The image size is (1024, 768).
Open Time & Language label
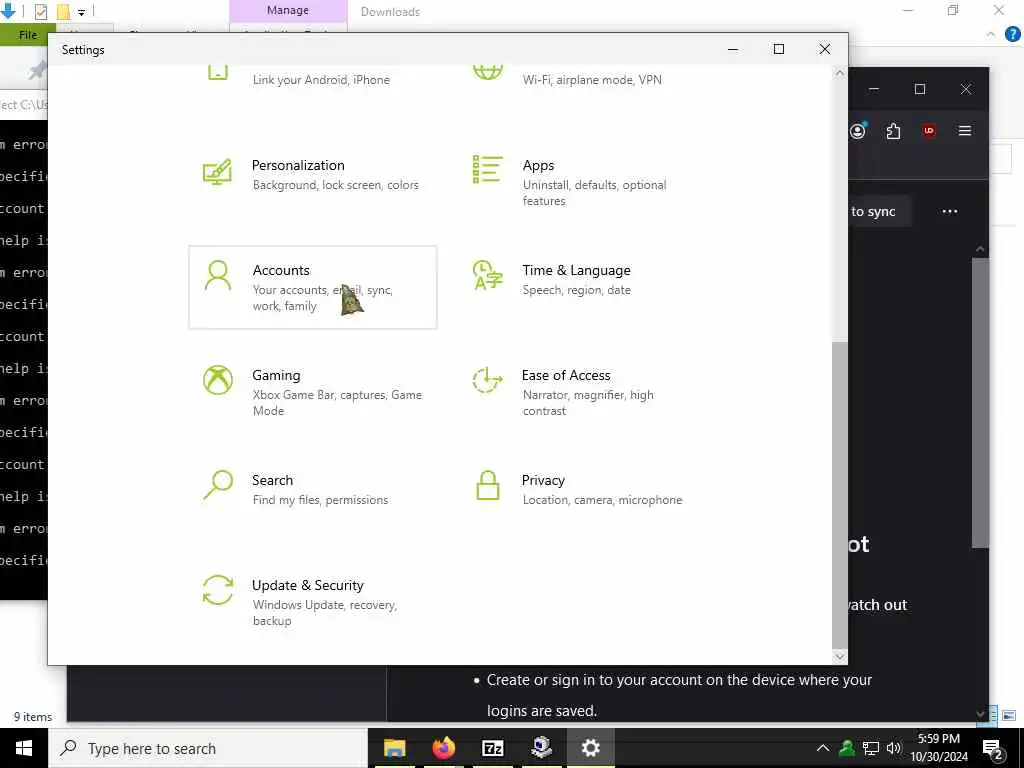pos(576,270)
